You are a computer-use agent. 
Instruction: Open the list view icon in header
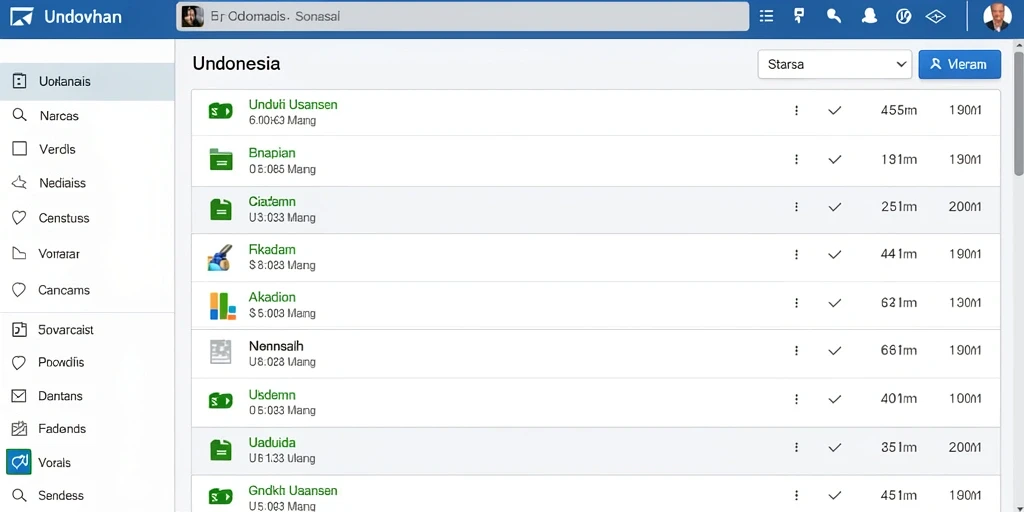click(x=767, y=16)
